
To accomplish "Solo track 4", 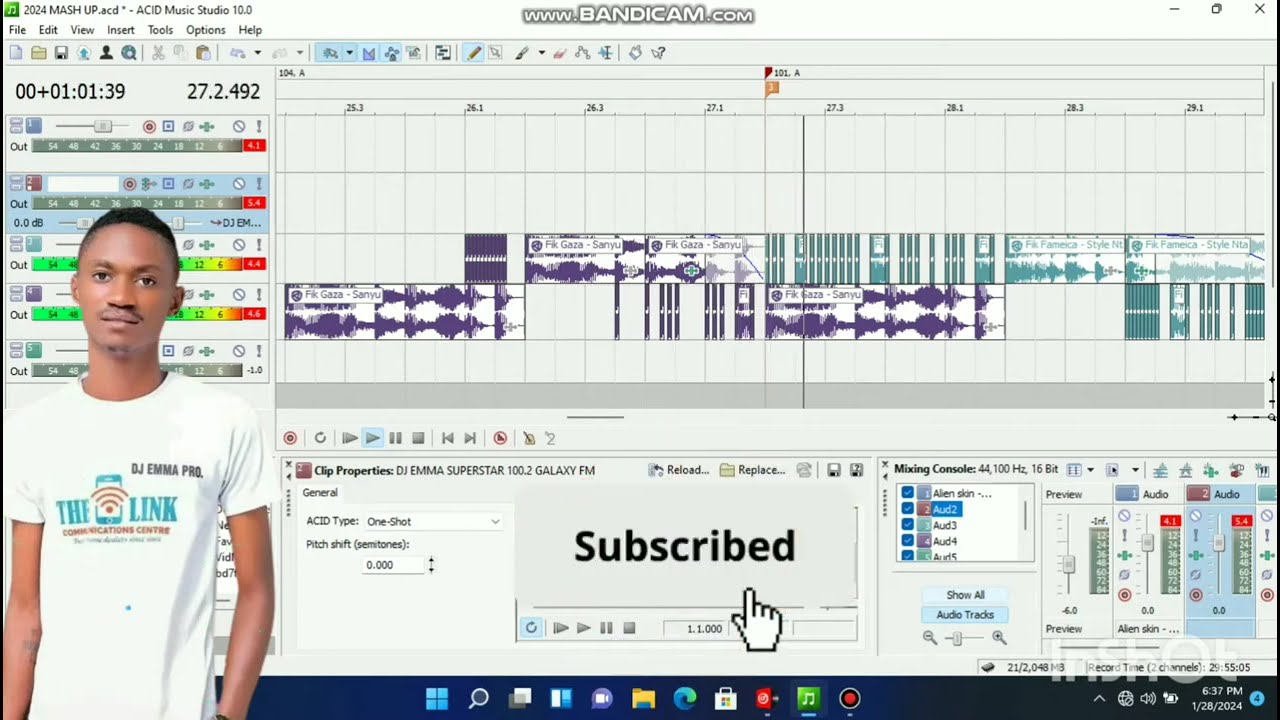I will 259,294.
